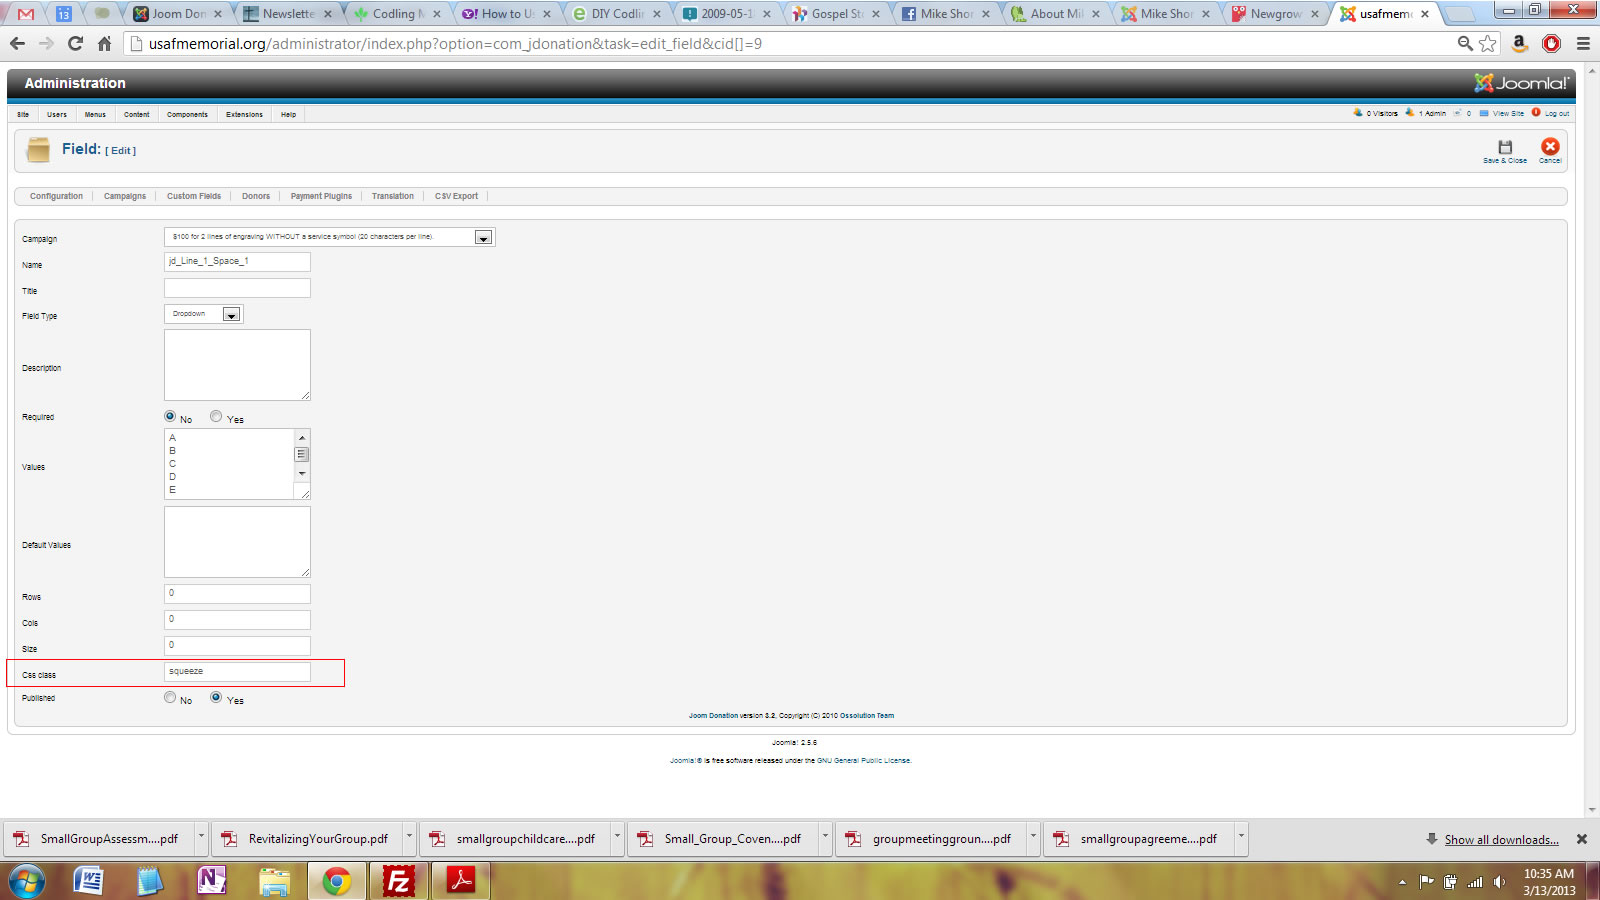
Task: Switch to the Configuration tab
Action: pos(56,196)
